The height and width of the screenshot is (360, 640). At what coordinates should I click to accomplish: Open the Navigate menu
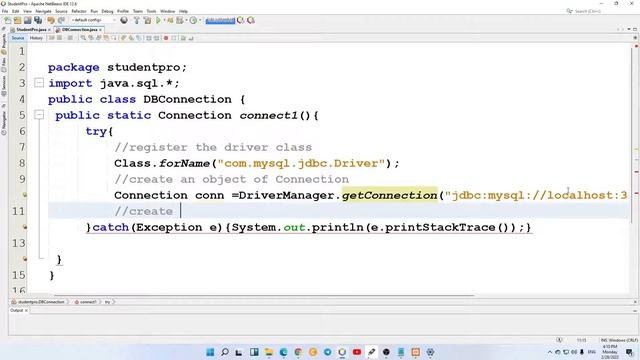click(43, 11)
